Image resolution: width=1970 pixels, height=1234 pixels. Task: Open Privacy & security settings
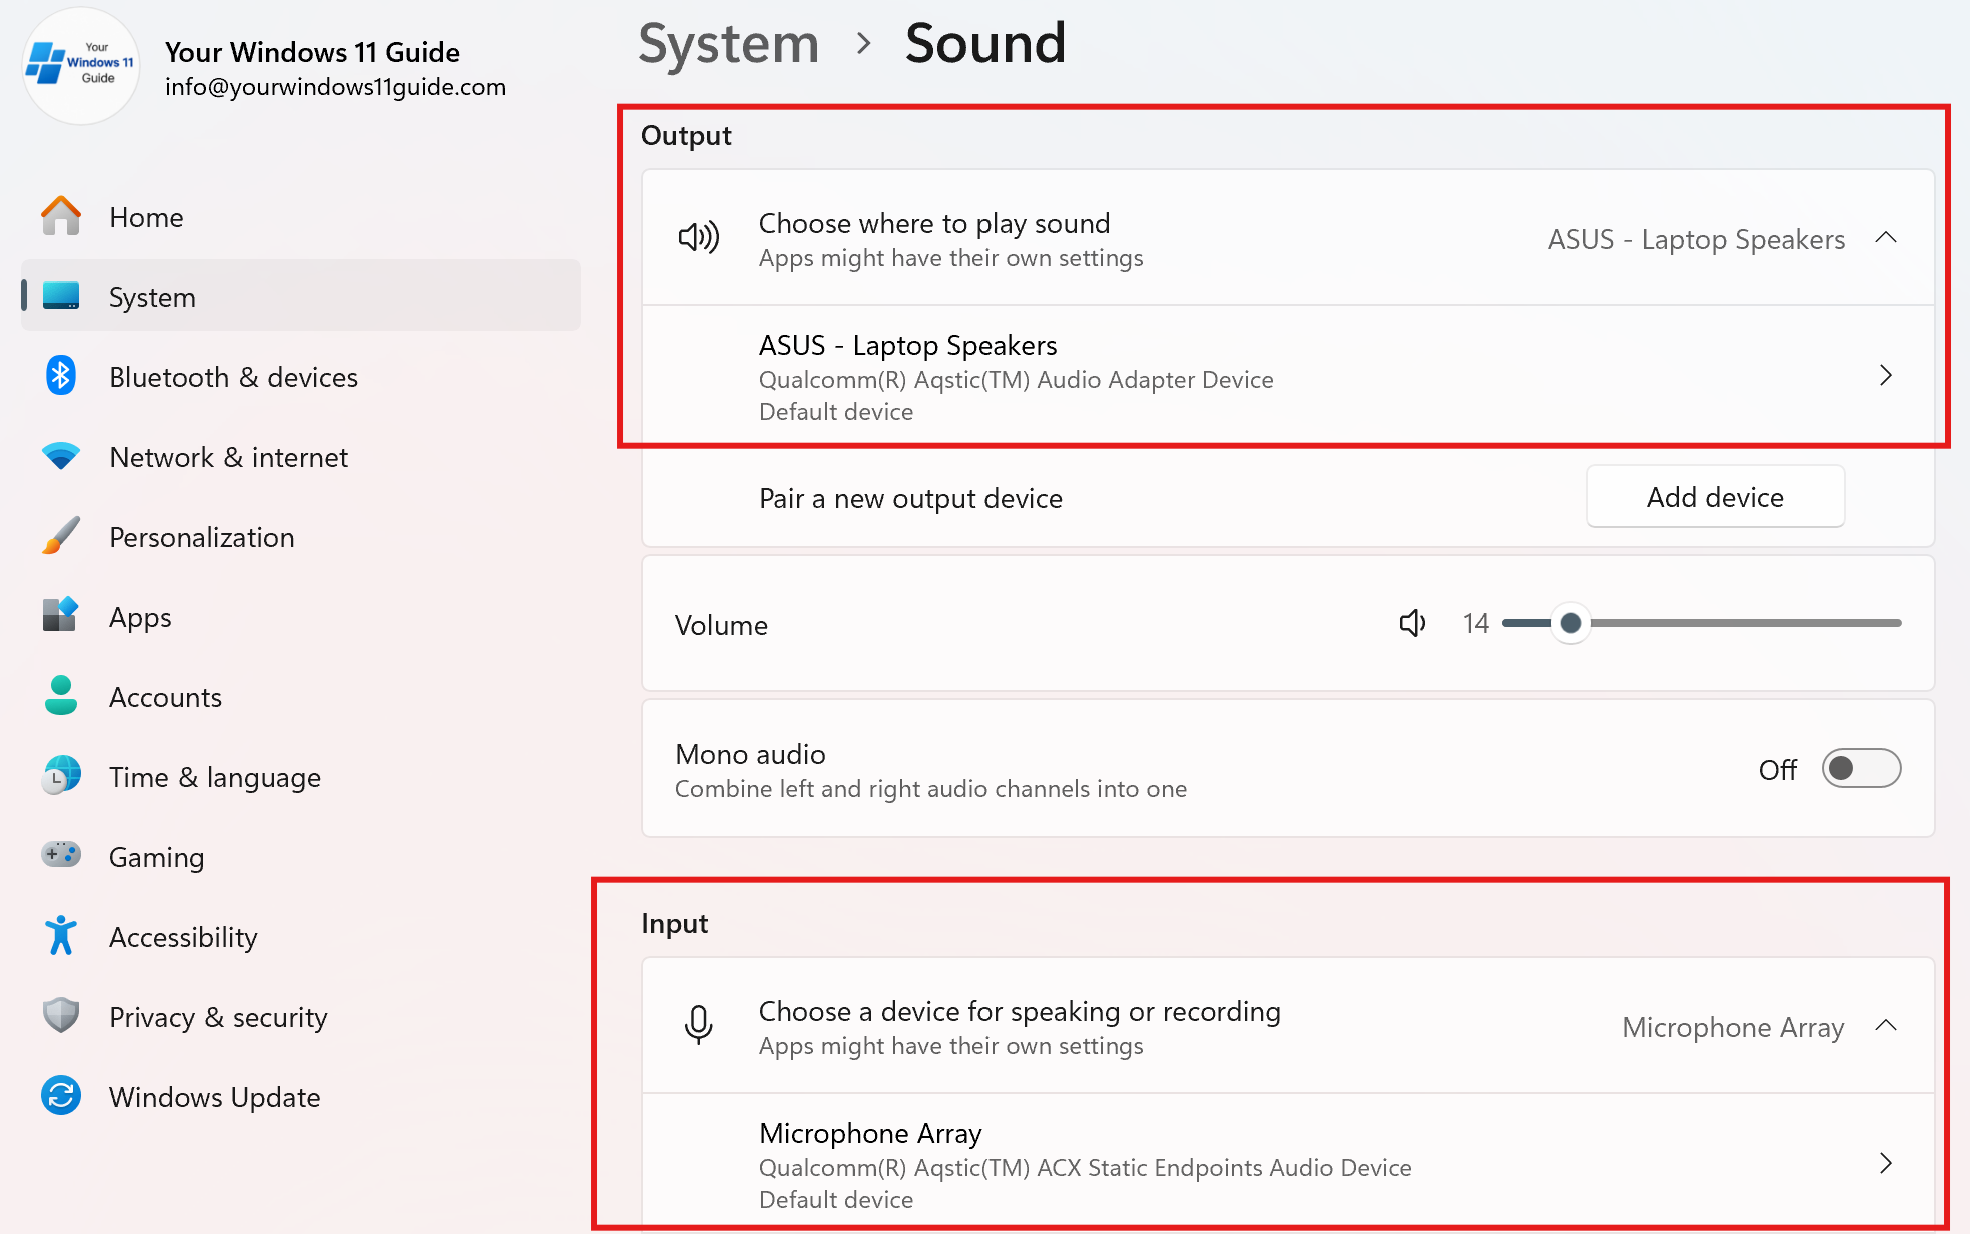tap(300, 1016)
